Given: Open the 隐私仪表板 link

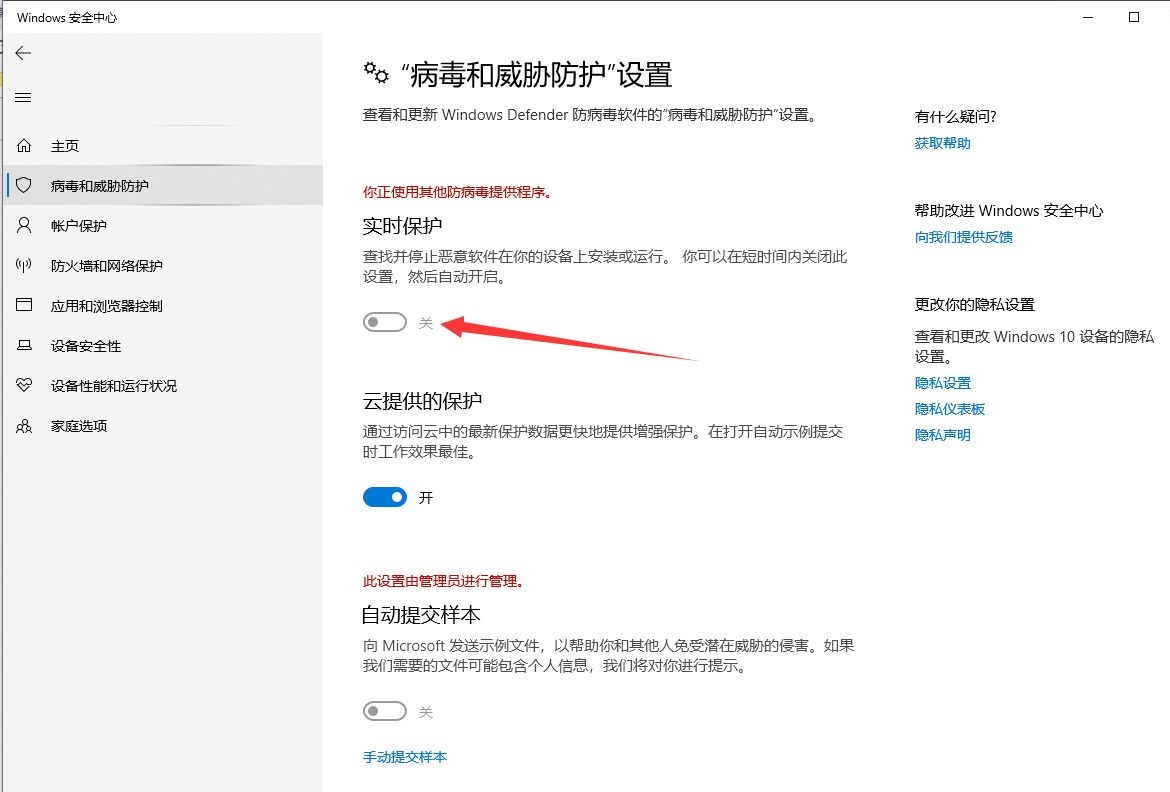Looking at the screenshot, I should [x=950, y=408].
